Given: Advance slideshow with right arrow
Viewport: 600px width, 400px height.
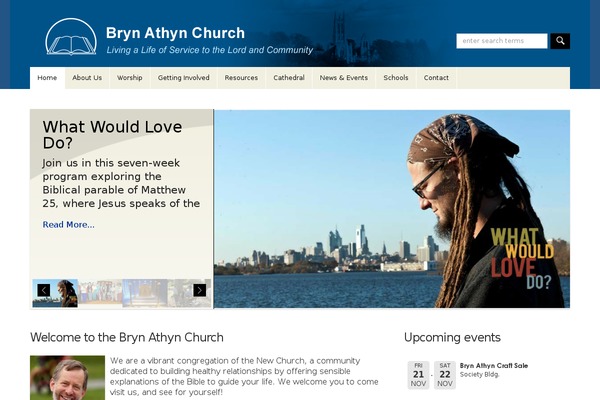Looking at the screenshot, I should click(x=199, y=290).
